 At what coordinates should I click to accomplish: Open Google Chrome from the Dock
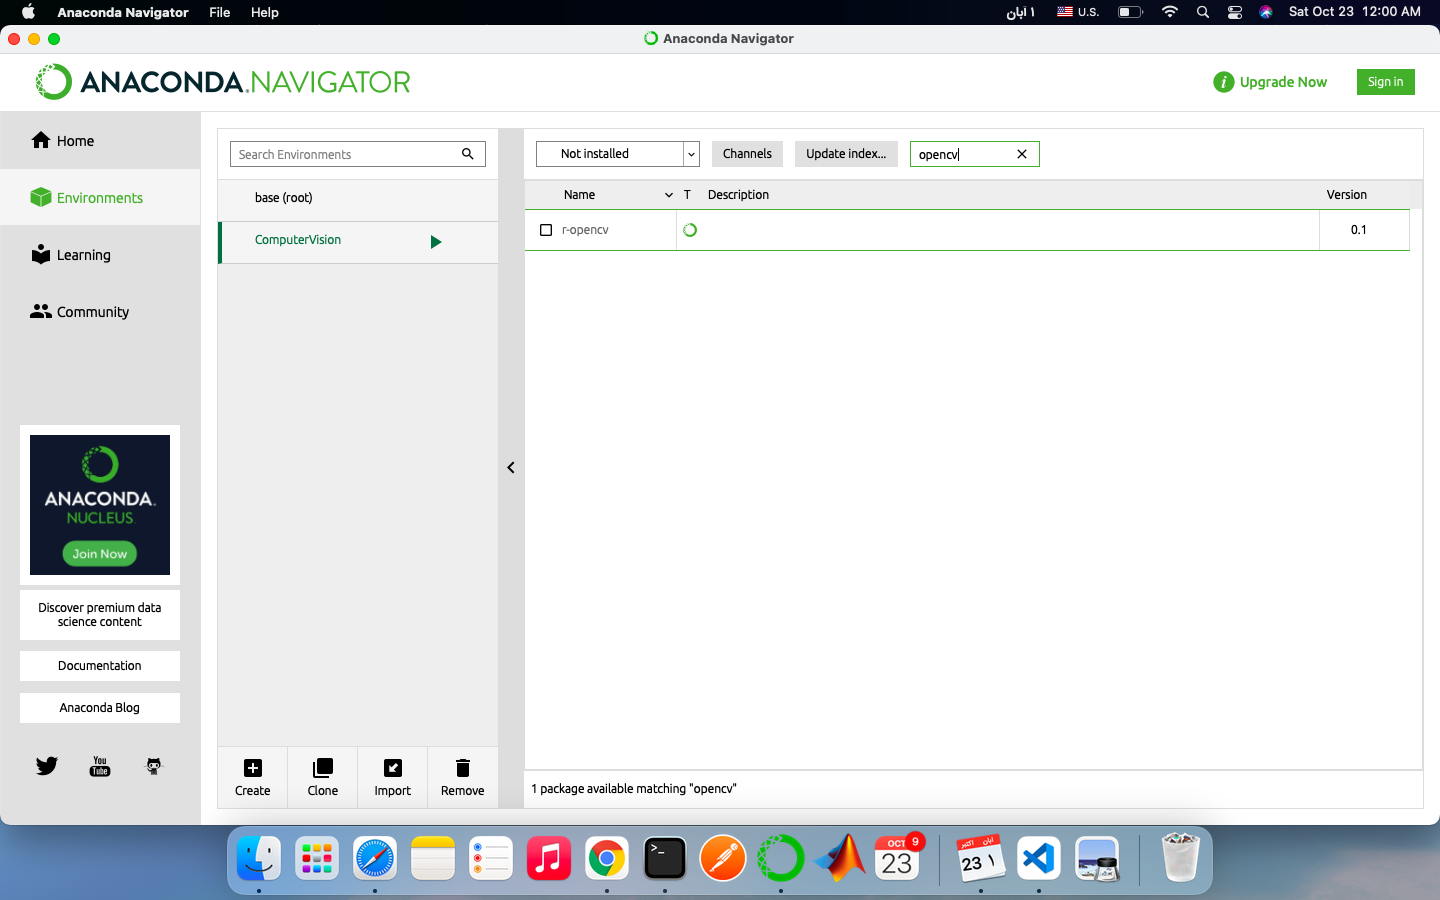pos(607,858)
